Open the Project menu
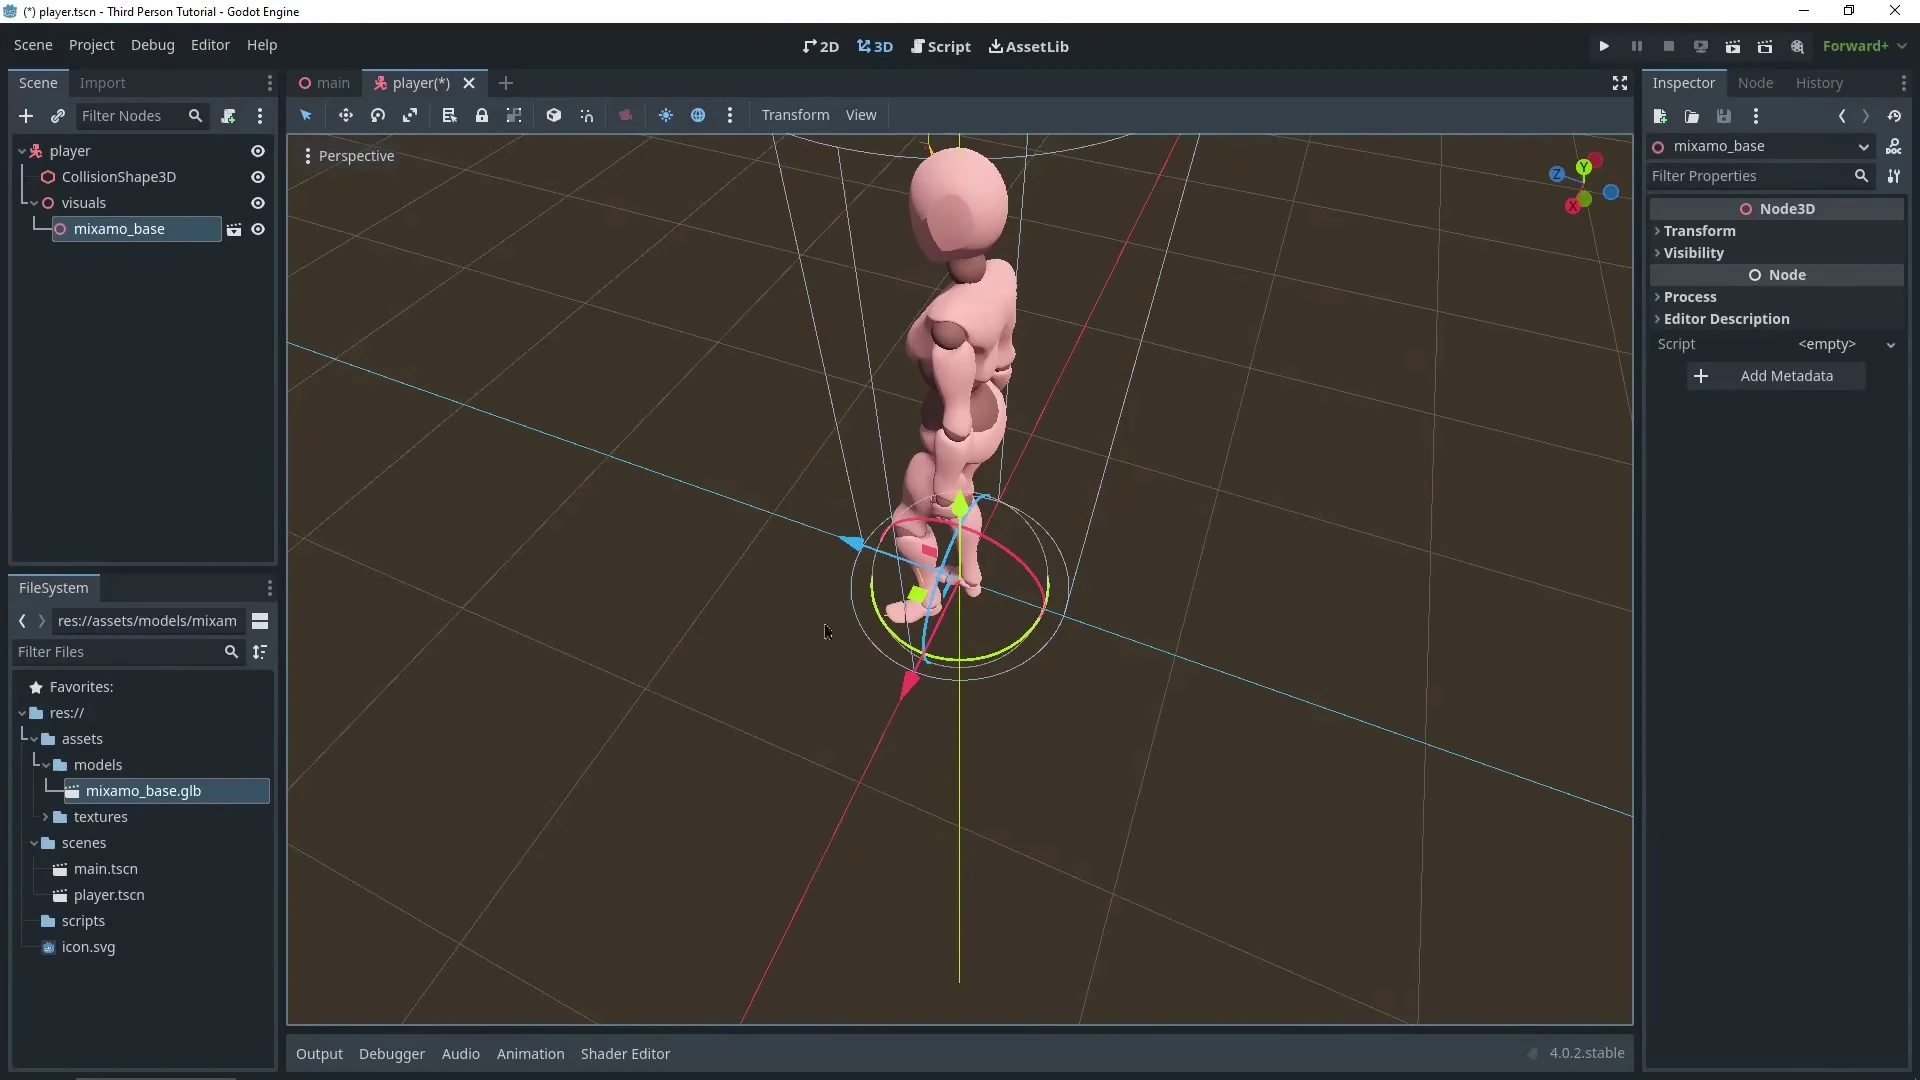 tap(92, 45)
